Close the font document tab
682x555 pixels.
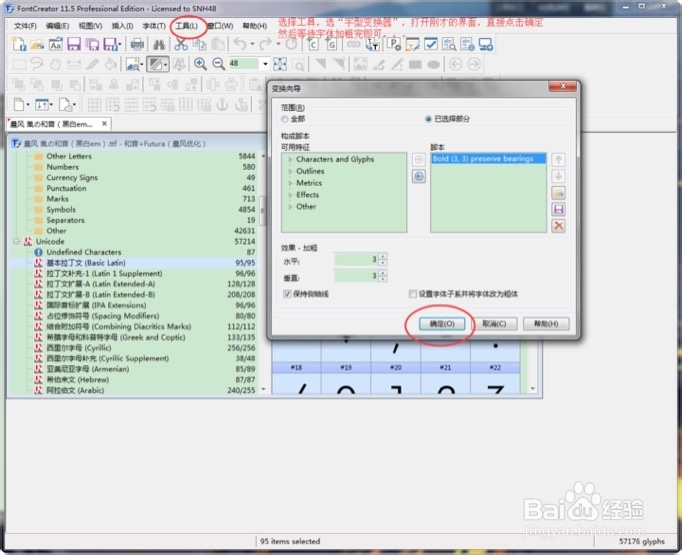[104, 124]
